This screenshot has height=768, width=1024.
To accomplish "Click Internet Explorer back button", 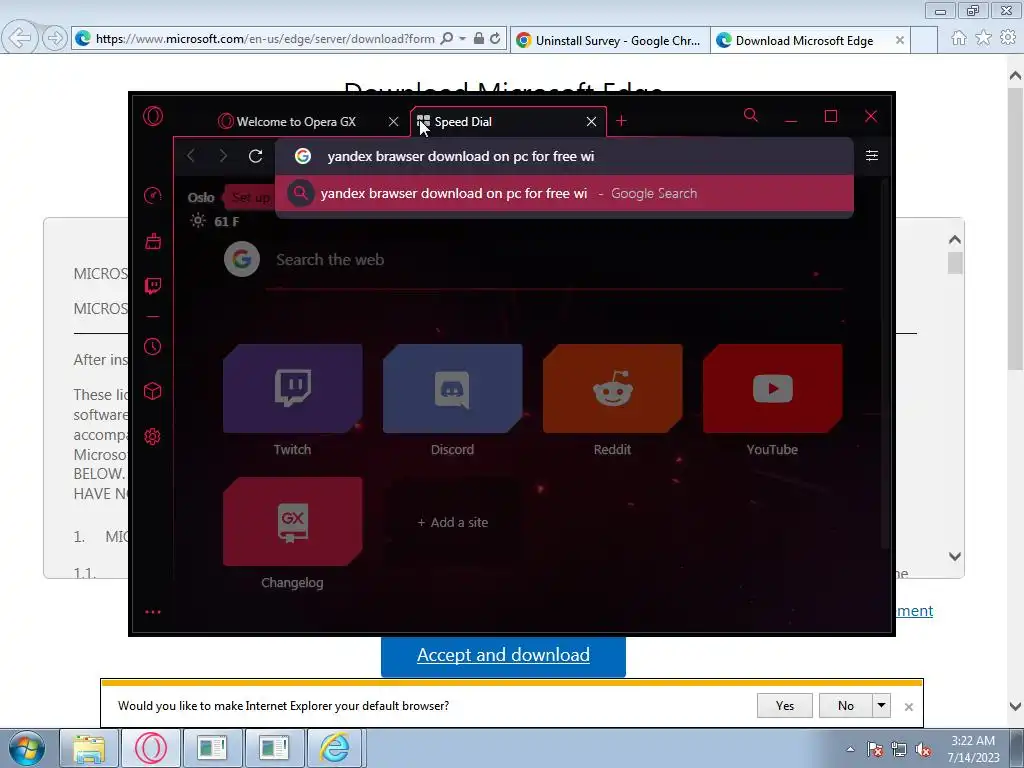I will (x=19, y=38).
